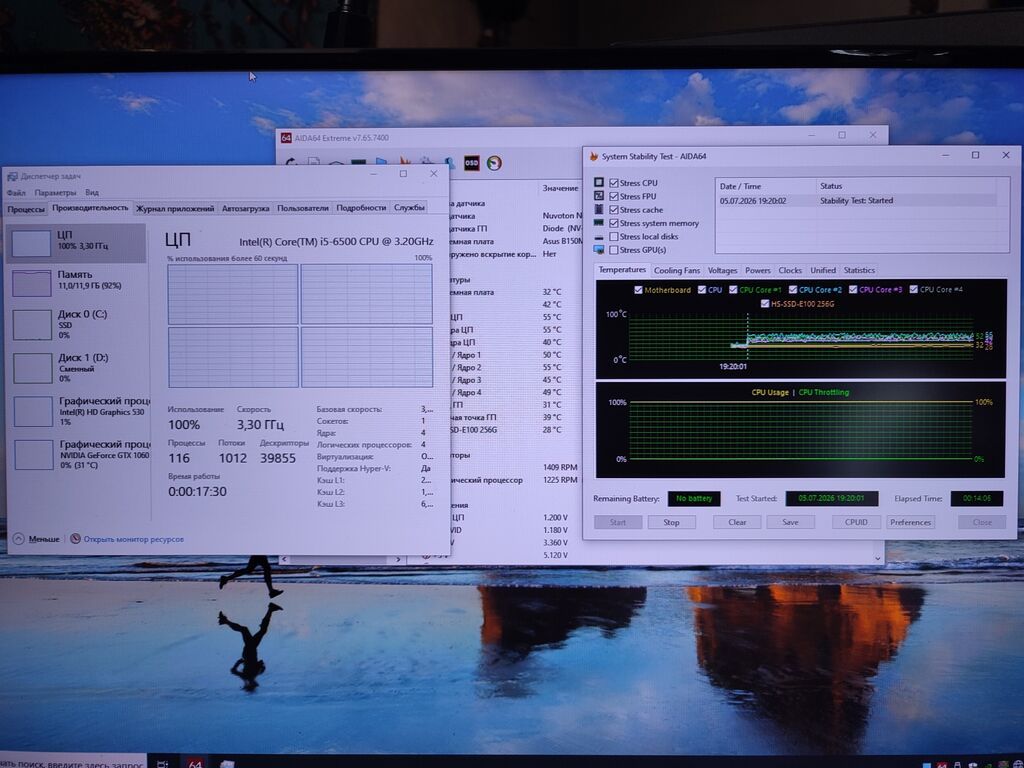Open the Вид menu in Task Manager
The height and width of the screenshot is (768, 1024).
(x=92, y=193)
